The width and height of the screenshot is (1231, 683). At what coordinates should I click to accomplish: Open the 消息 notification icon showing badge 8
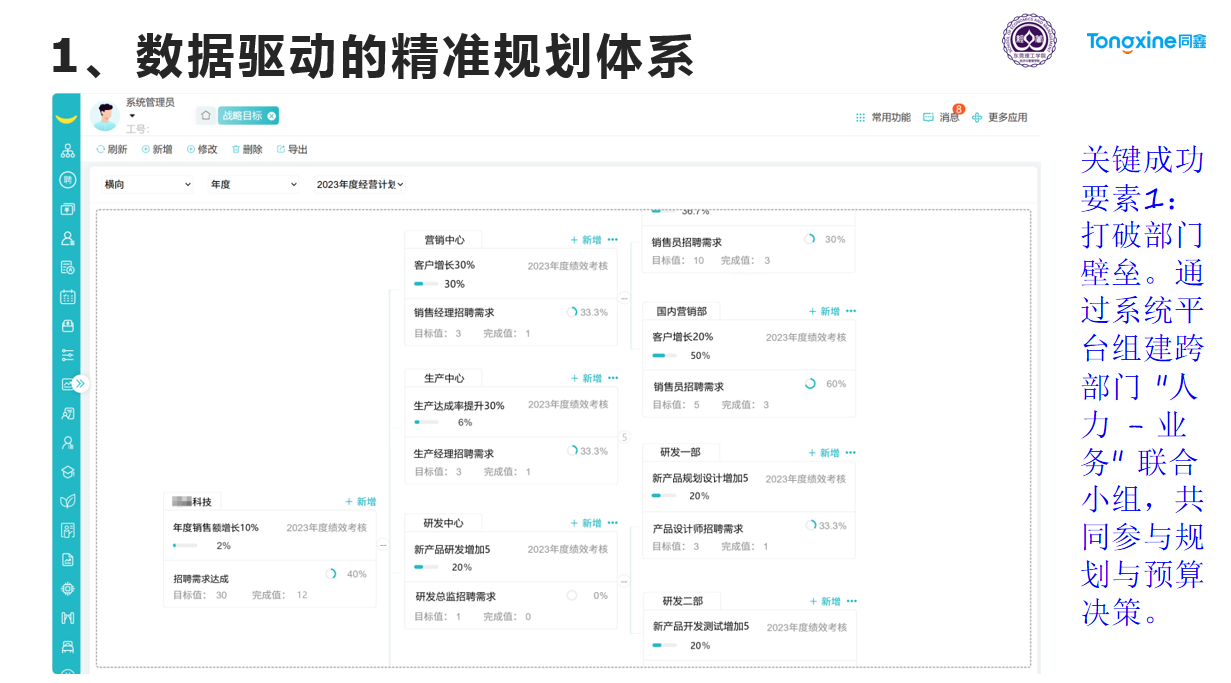928,117
